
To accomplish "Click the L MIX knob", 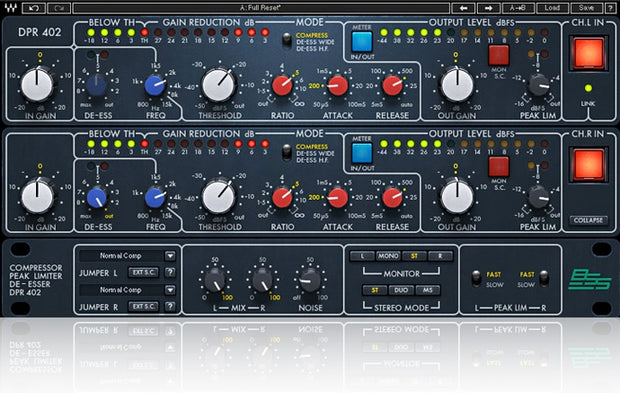I will click(x=215, y=280).
